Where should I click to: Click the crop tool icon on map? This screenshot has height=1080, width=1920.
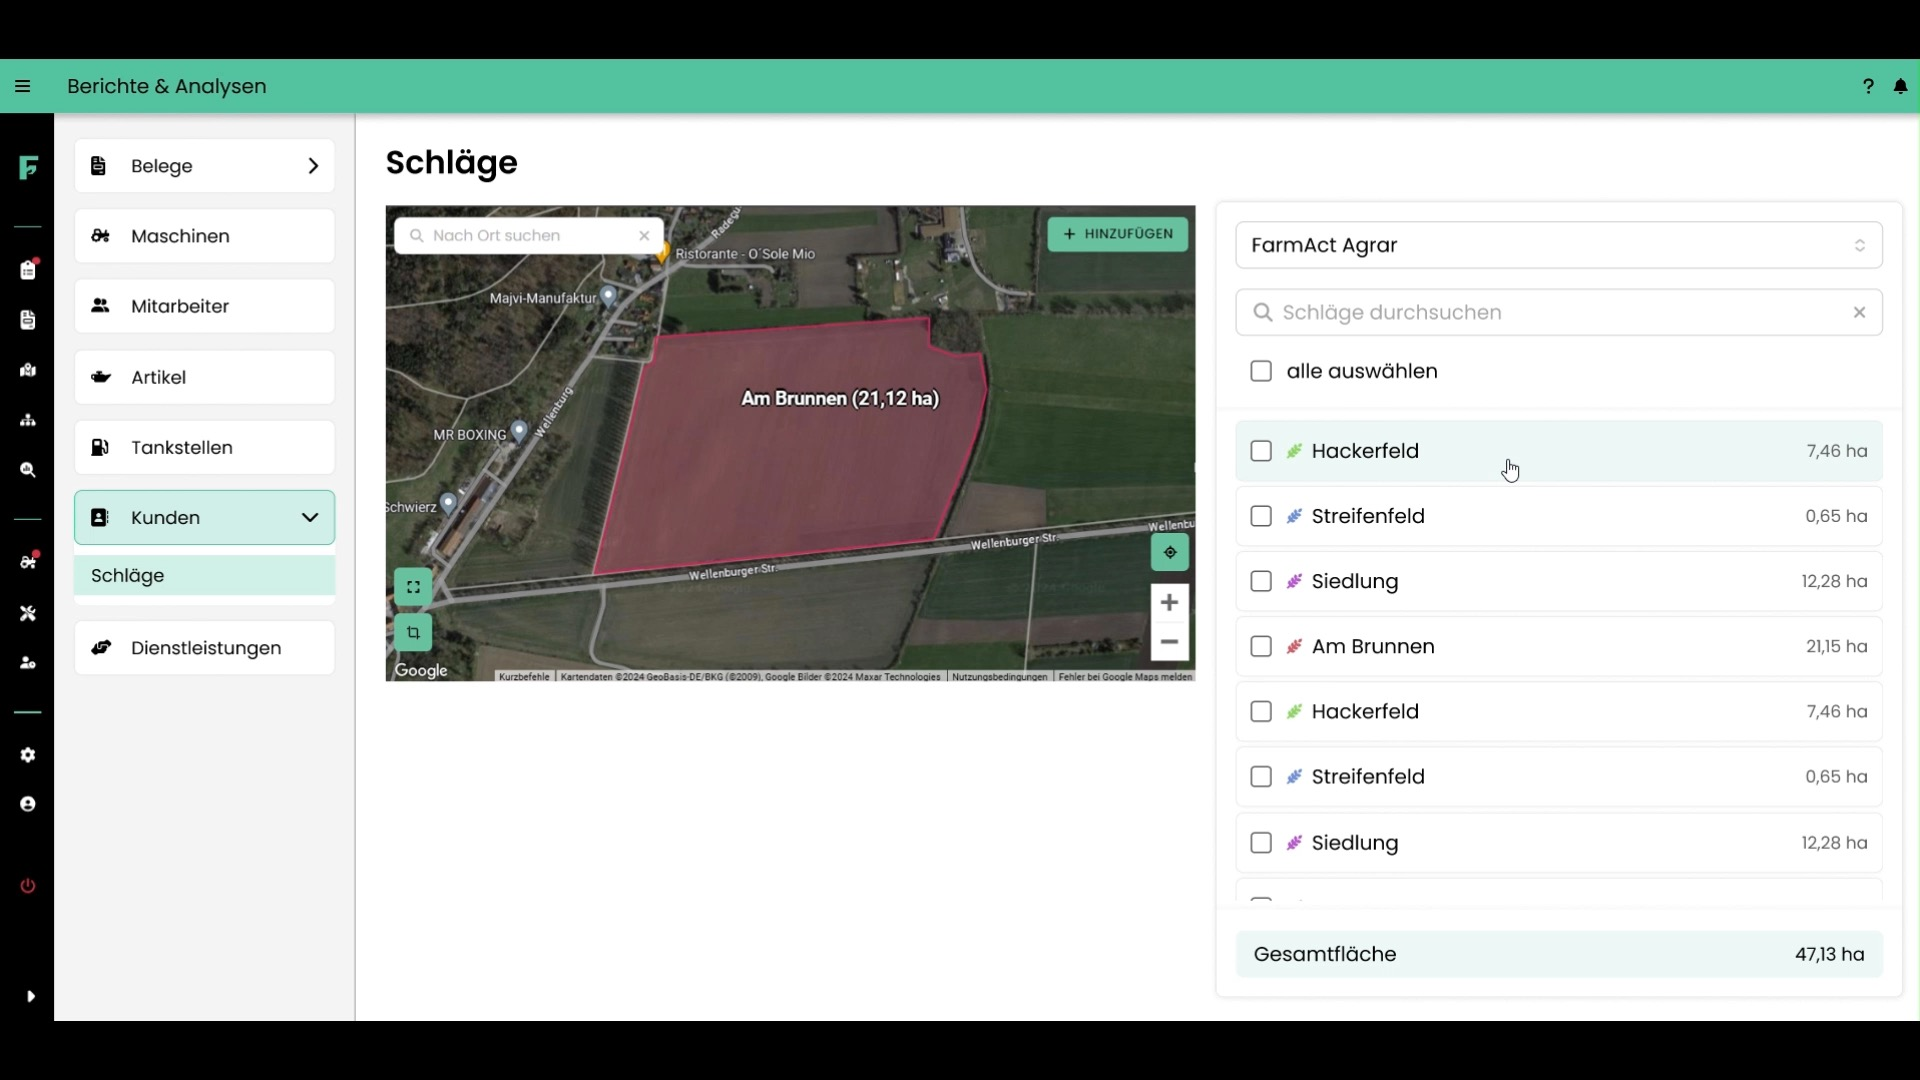[413, 633]
